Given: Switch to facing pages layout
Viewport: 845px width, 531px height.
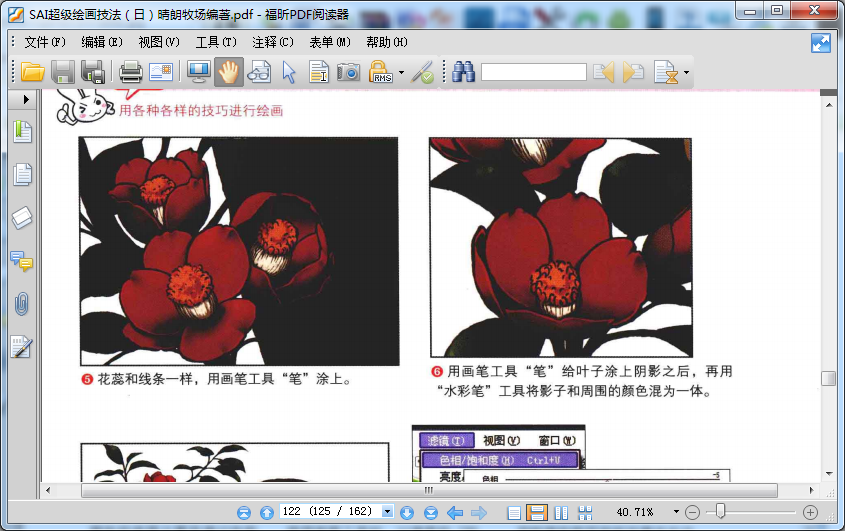Looking at the screenshot, I should (x=562, y=513).
